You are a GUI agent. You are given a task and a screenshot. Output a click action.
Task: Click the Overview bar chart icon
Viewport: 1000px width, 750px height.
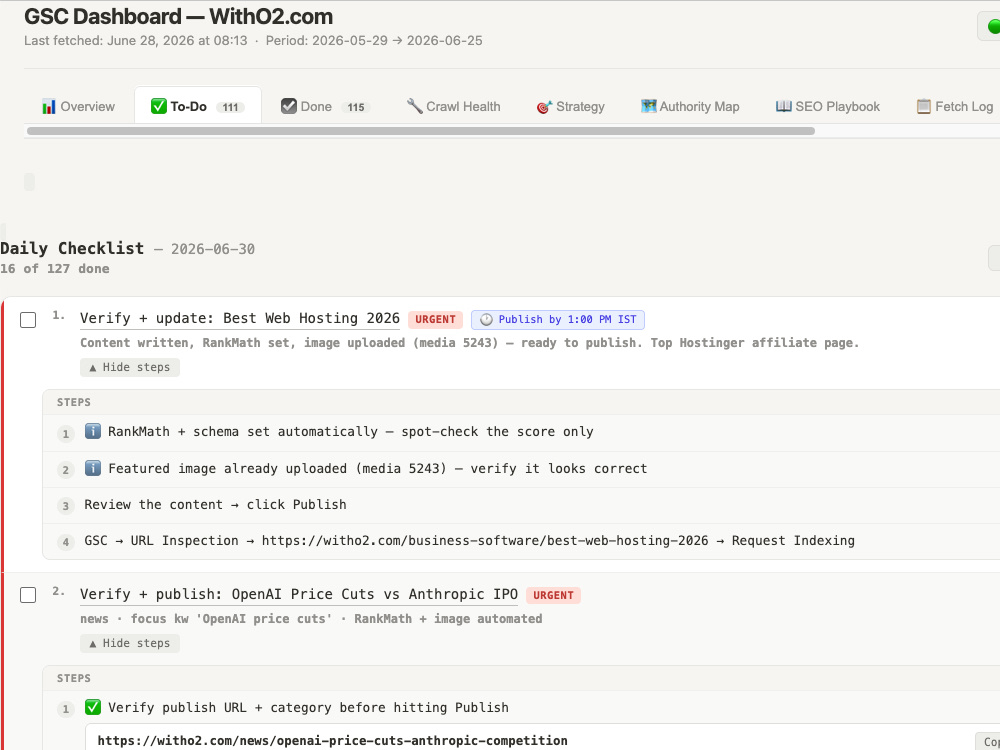click(x=48, y=107)
